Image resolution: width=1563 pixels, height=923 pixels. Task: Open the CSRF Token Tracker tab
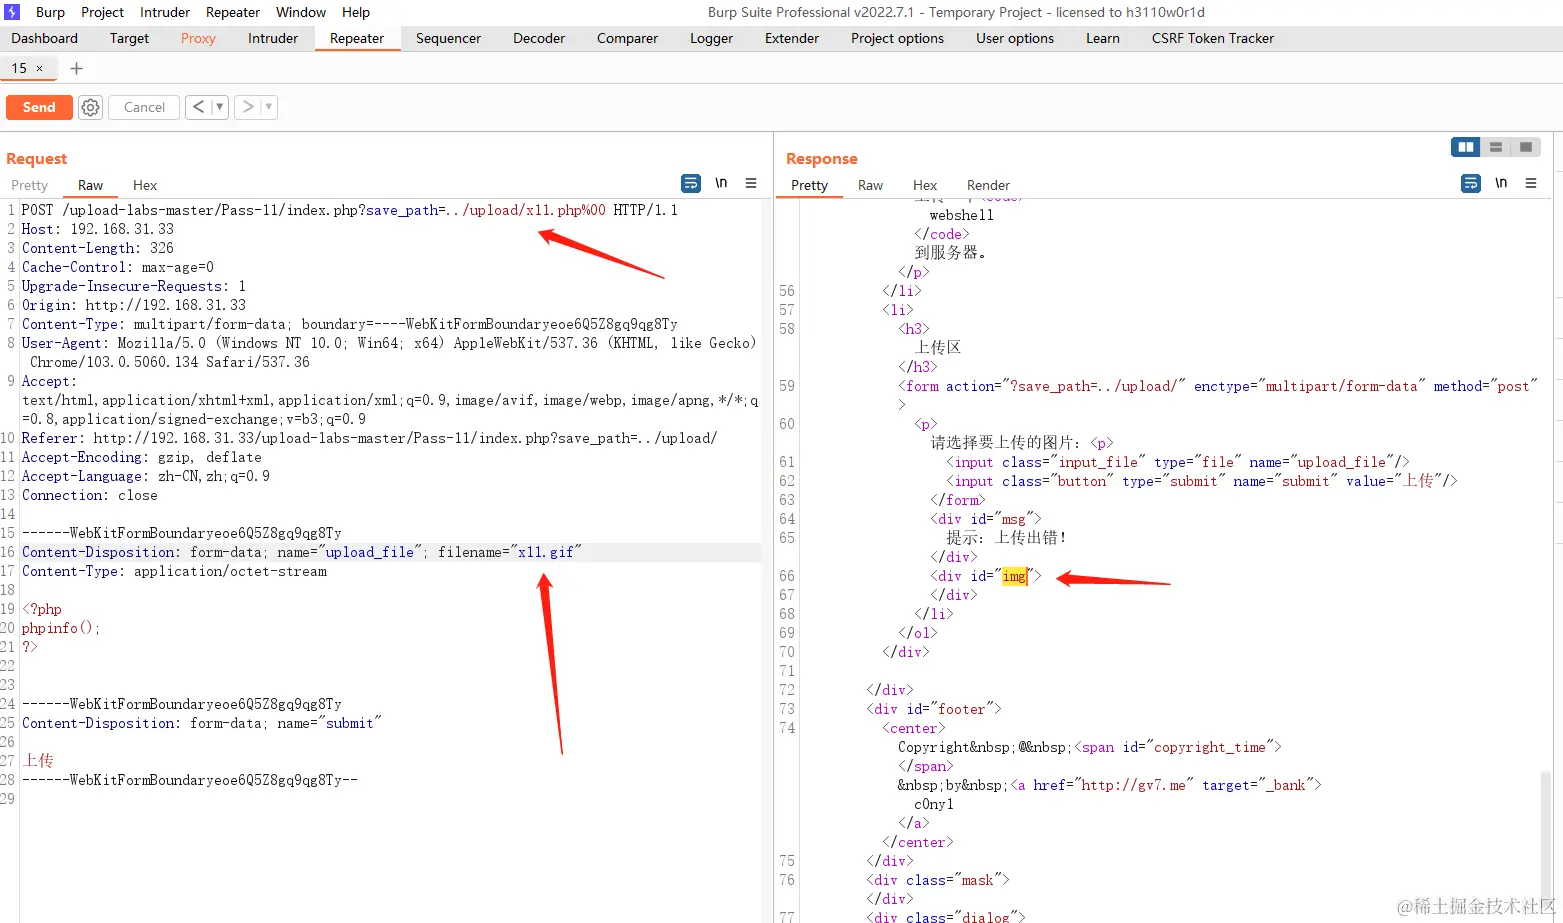[1213, 38]
